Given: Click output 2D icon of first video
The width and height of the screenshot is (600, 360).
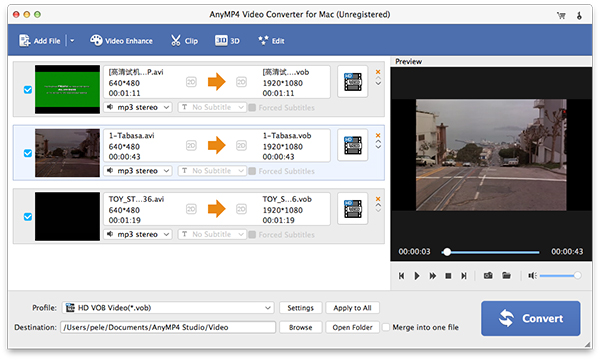Looking at the screenshot, I should pos(241,82).
